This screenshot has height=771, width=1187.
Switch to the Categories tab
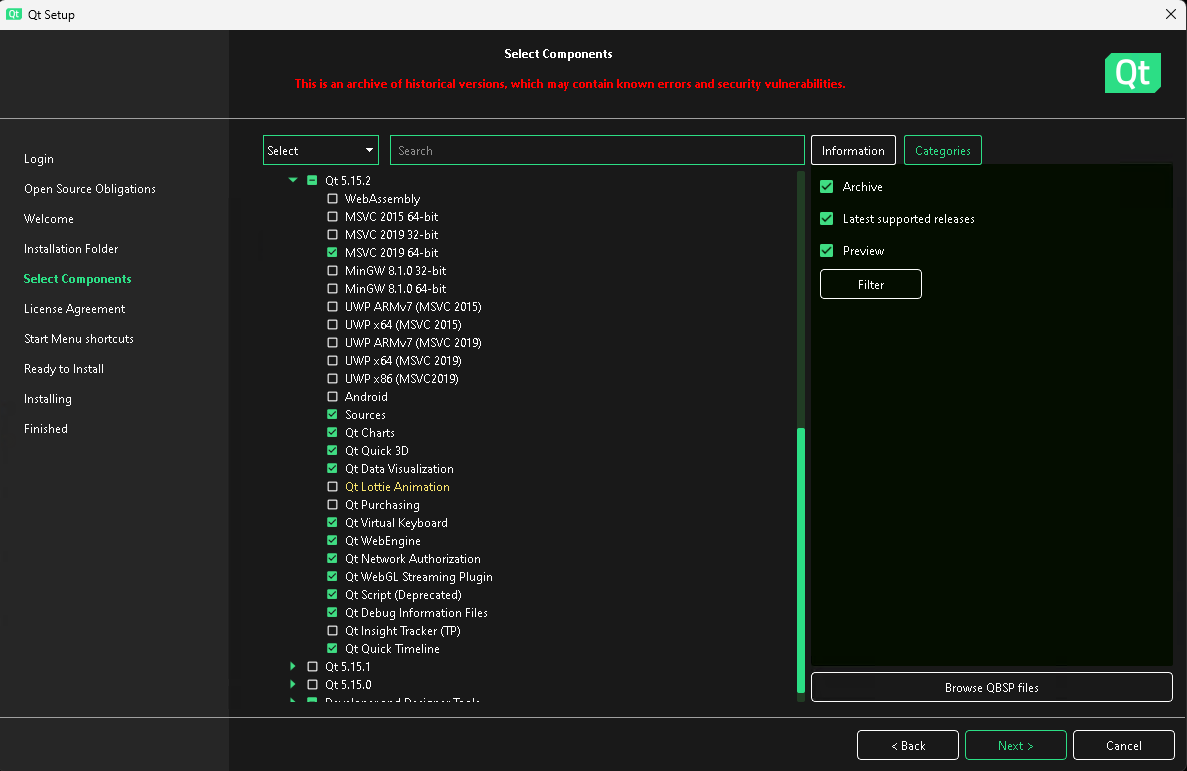pos(942,150)
